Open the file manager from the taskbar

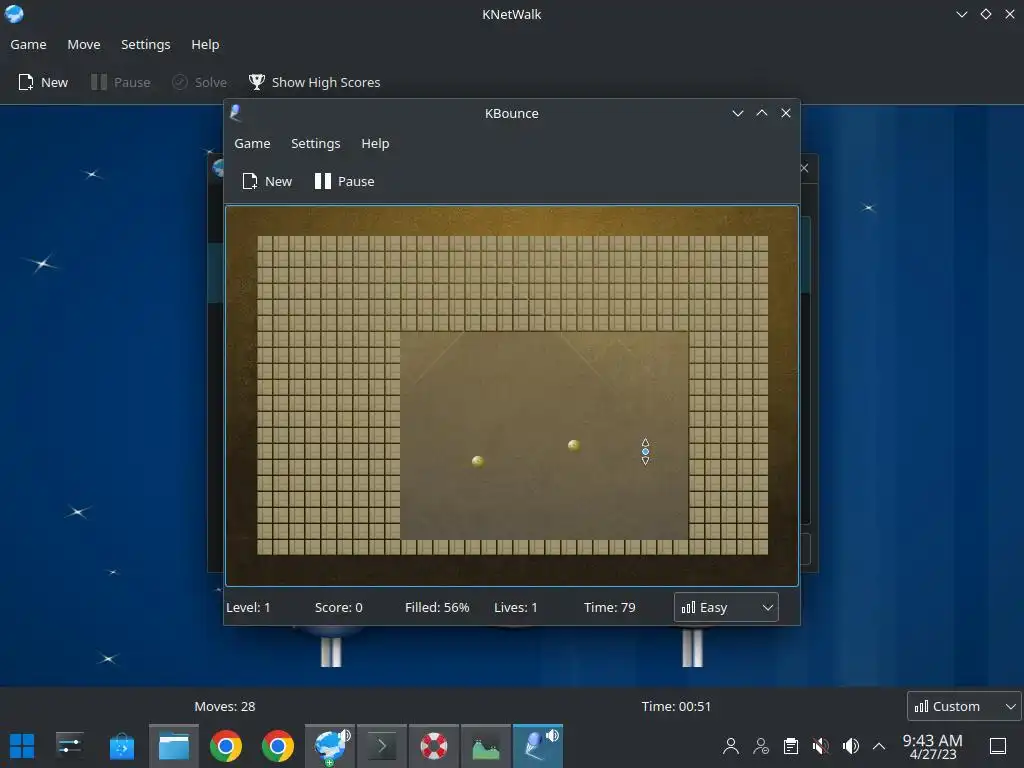174,746
